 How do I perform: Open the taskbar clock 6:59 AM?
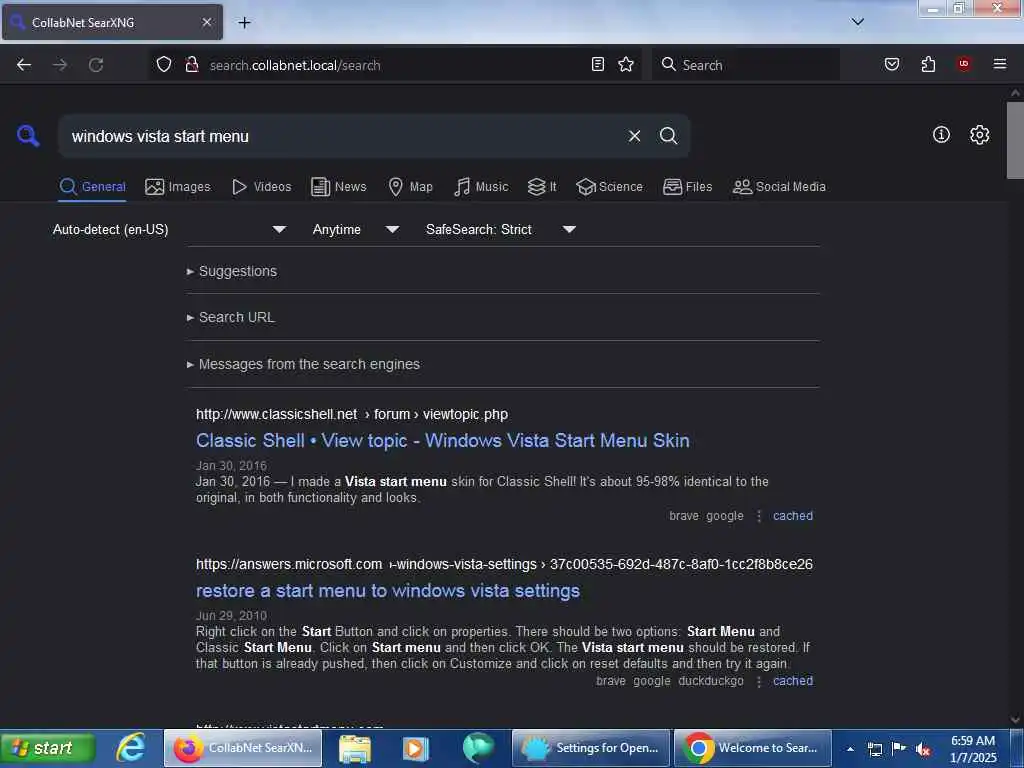[x=973, y=749]
